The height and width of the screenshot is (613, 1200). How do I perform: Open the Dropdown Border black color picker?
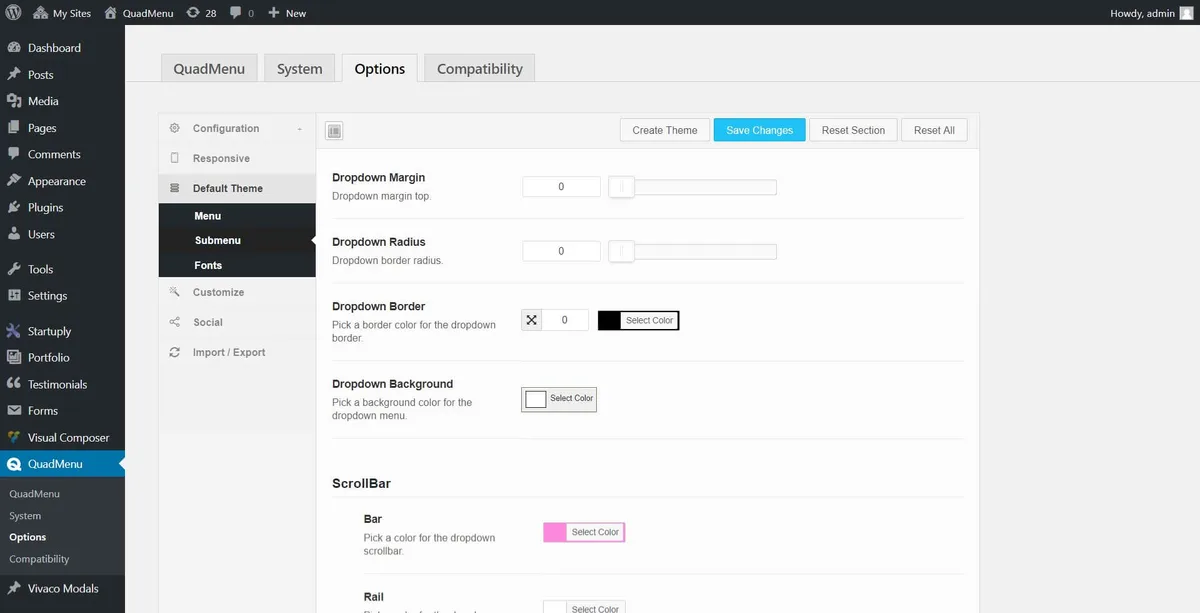pyautogui.click(x=638, y=320)
